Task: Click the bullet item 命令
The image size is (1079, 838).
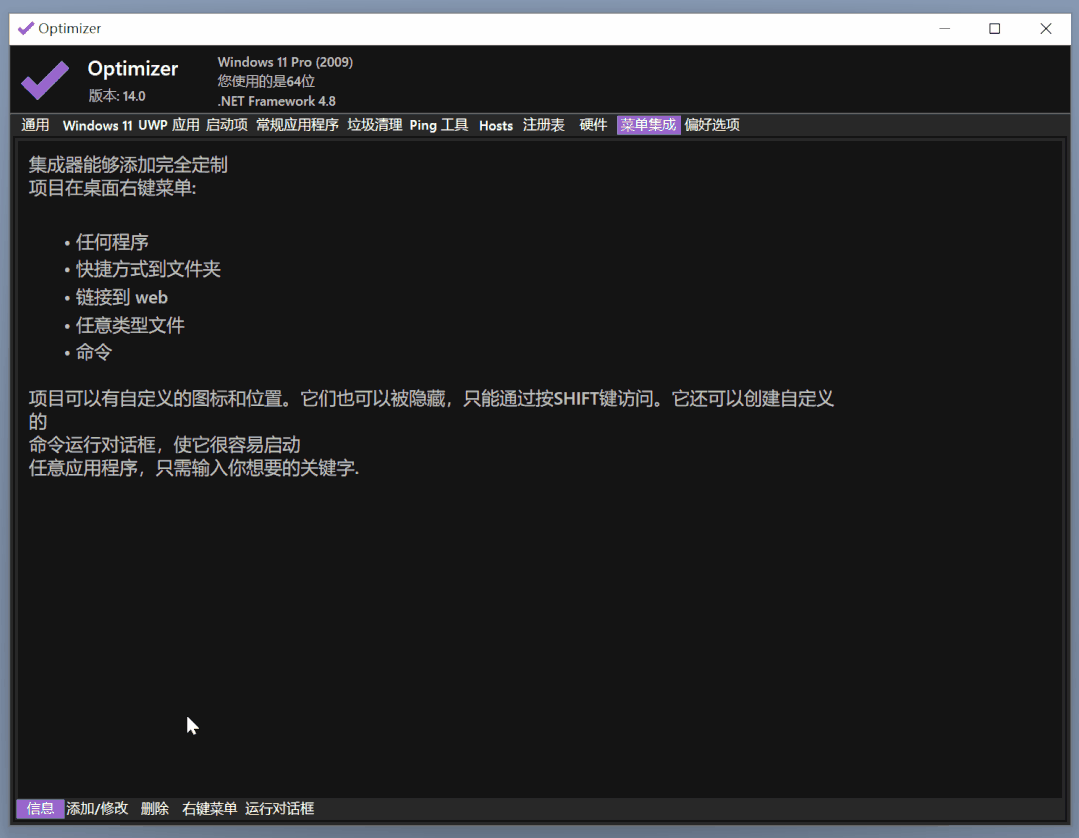Action: point(94,352)
